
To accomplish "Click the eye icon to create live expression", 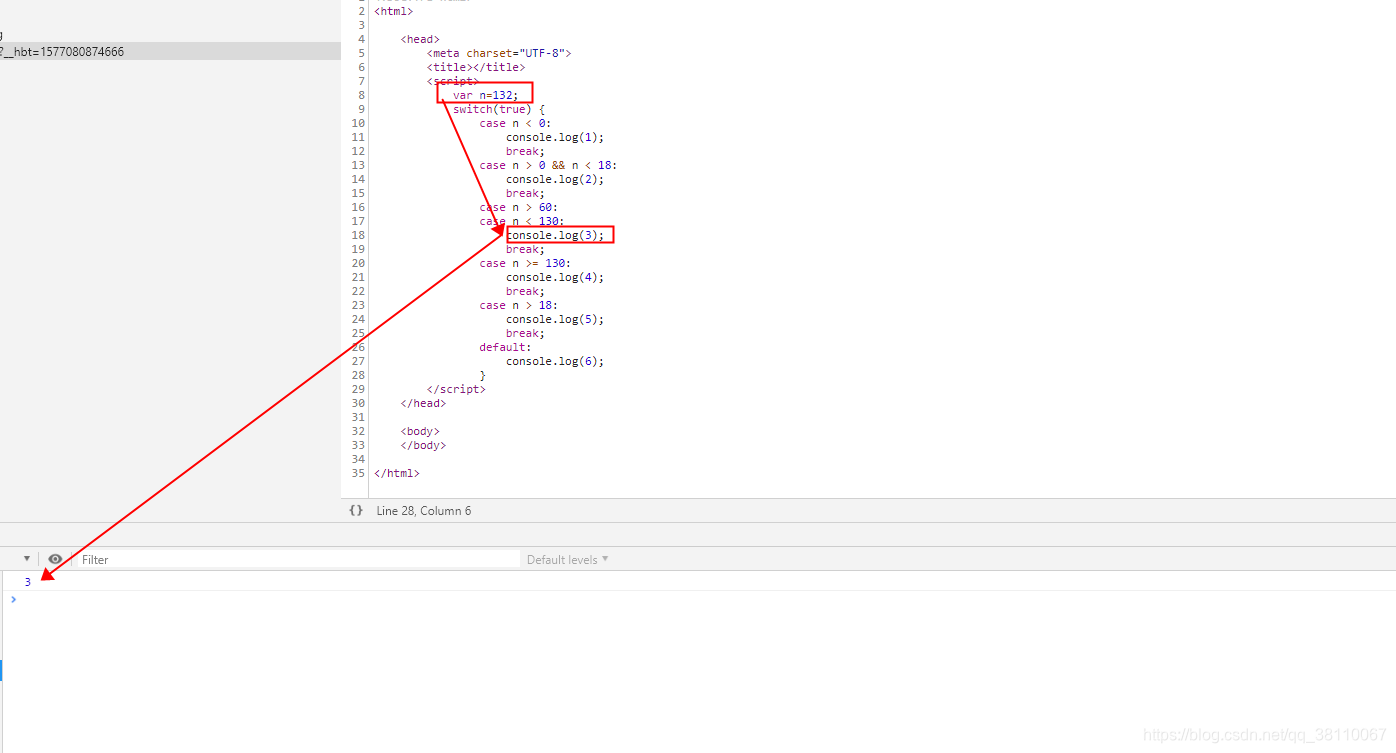I will coord(55,558).
